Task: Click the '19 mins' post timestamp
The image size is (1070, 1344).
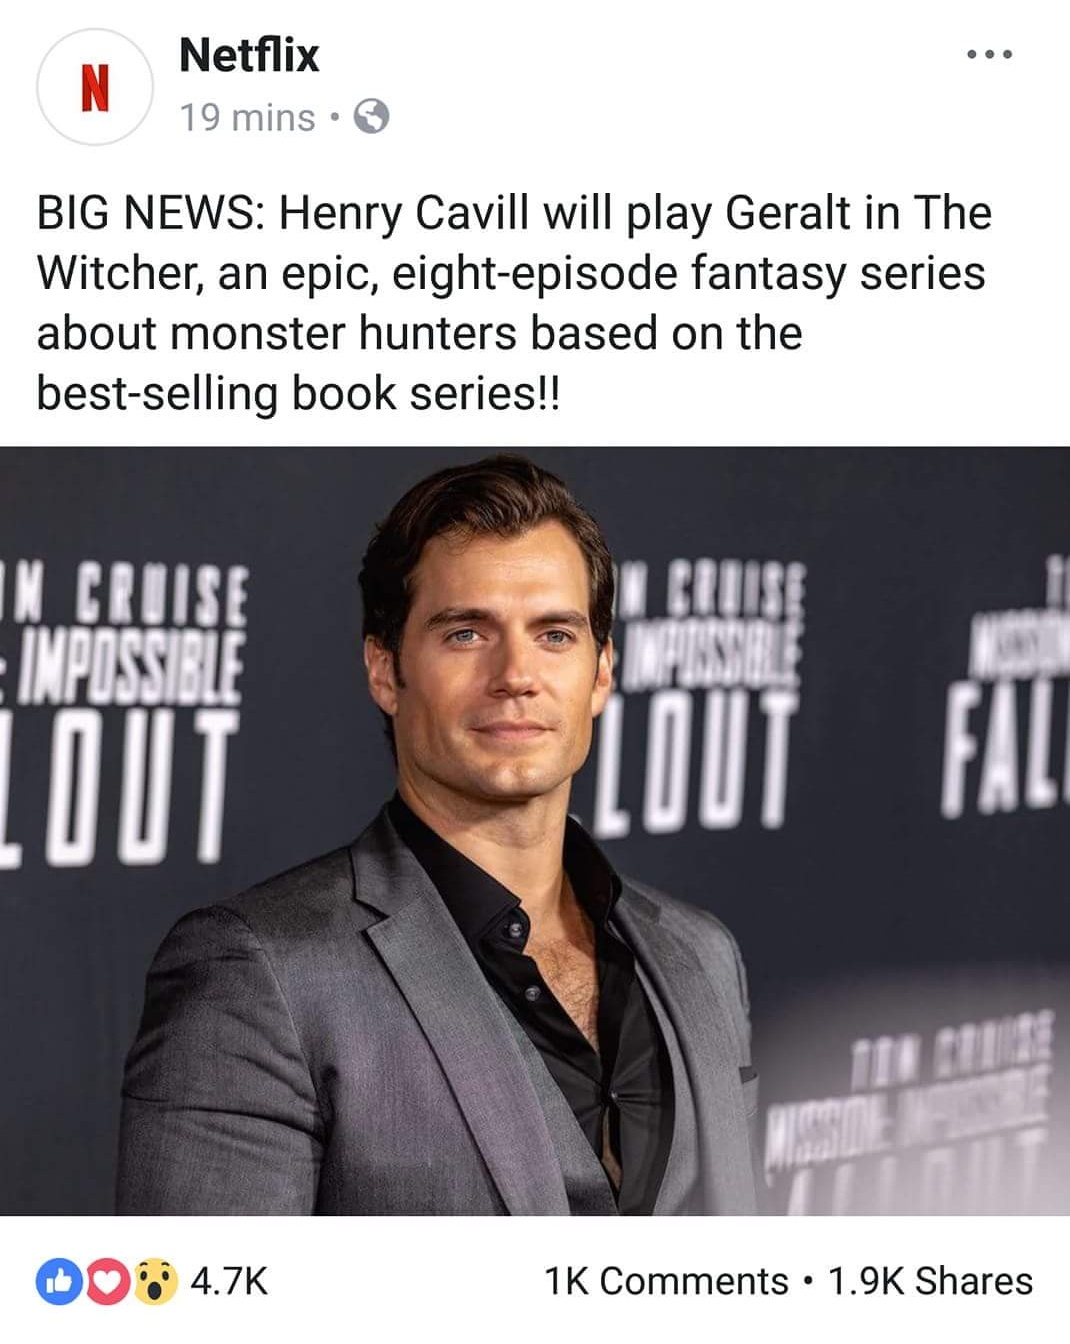Action: coord(247,118)
